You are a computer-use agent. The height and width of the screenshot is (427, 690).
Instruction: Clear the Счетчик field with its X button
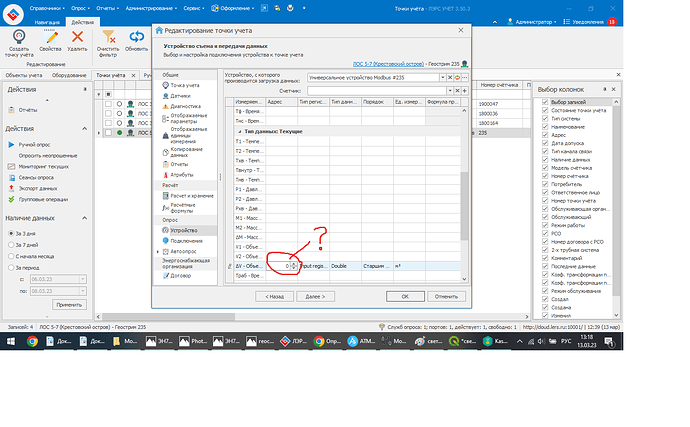[457, 91]
